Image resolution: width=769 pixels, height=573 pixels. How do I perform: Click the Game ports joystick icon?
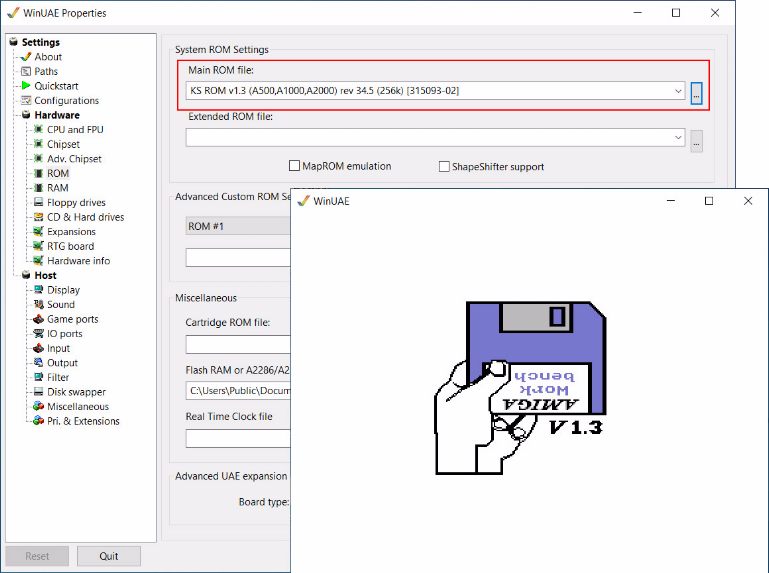pos(38,319)
